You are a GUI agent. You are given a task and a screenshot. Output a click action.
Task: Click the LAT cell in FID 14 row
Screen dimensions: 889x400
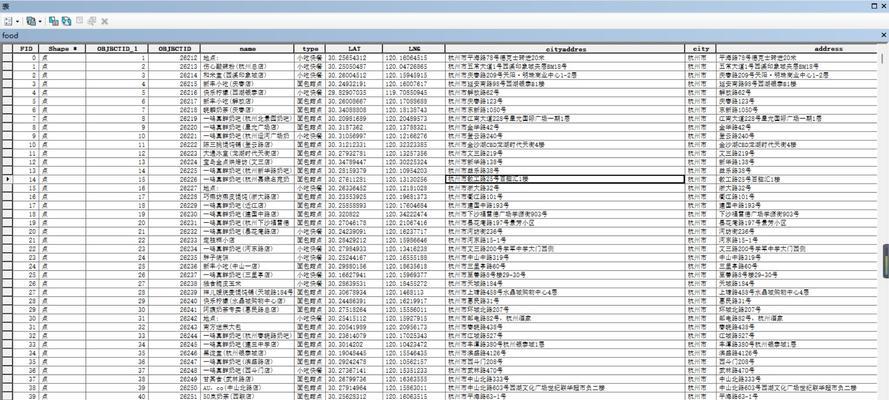click(354, 179)
